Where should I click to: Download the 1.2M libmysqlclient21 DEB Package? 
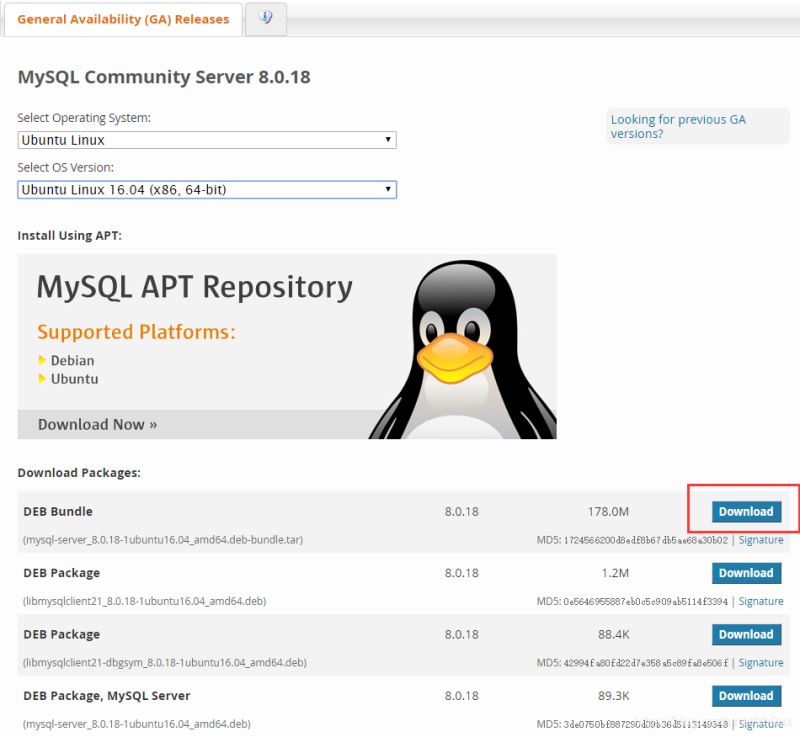click(746, 573)
